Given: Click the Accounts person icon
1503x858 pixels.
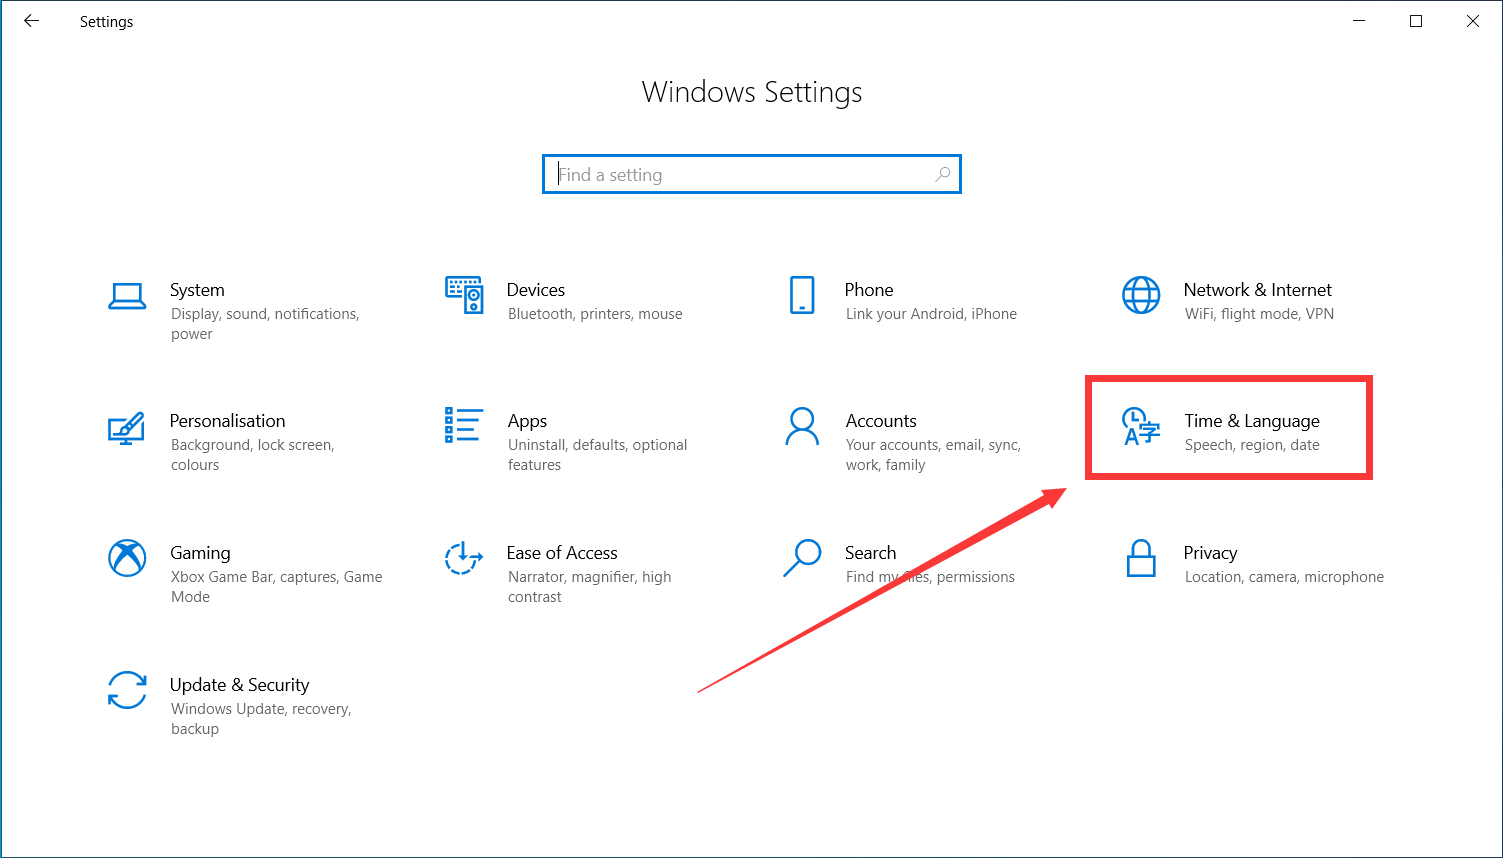Looking at the screenshot, I should tap(802, 426).
